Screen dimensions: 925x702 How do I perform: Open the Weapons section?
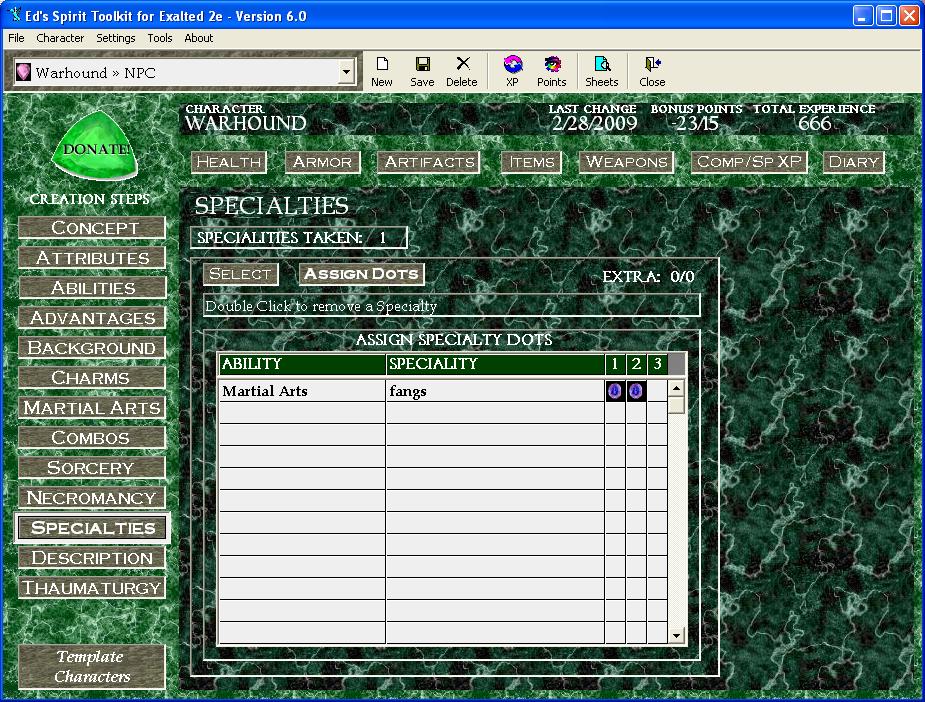coord(626,162)
